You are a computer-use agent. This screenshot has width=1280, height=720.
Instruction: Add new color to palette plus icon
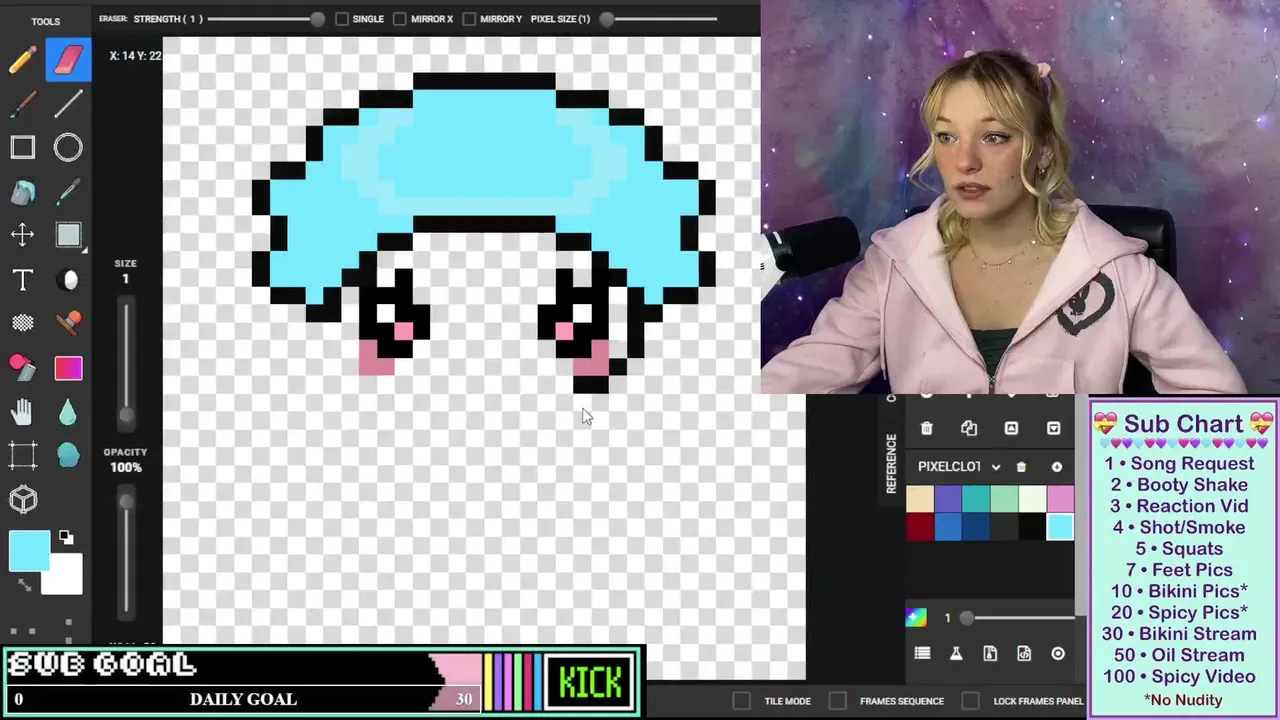click(1056, 467)
